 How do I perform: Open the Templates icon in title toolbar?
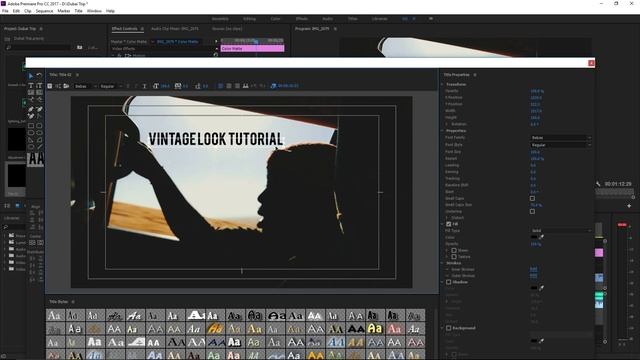tap(66, 86)
